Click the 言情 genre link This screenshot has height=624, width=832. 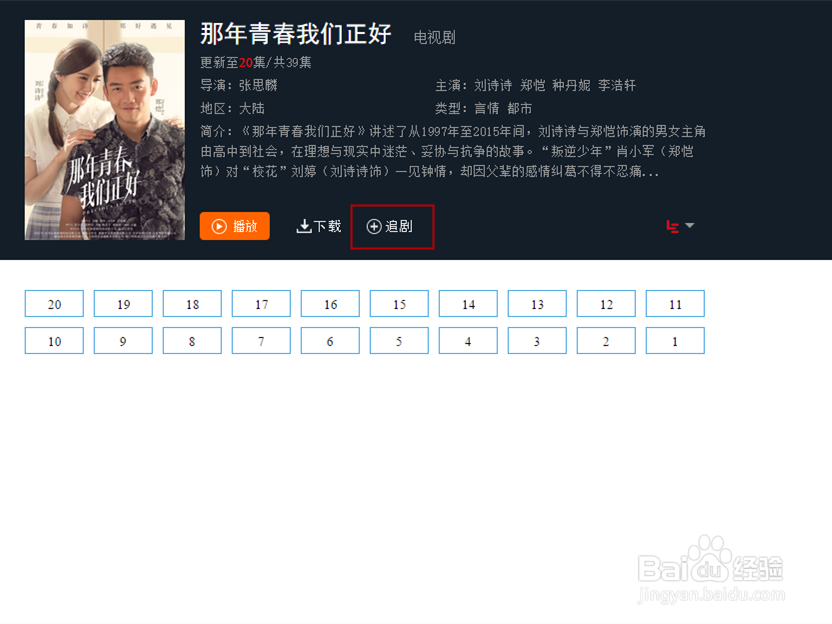coord(487,109)
